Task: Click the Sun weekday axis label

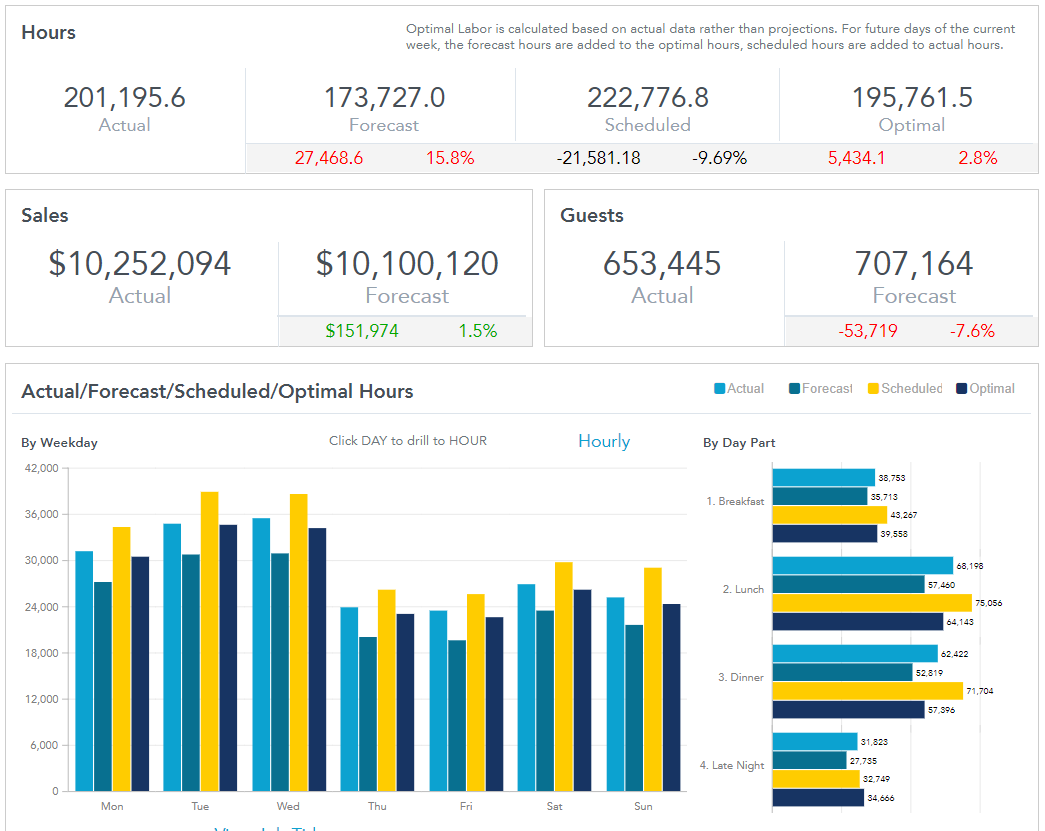Action: point(643,806)
